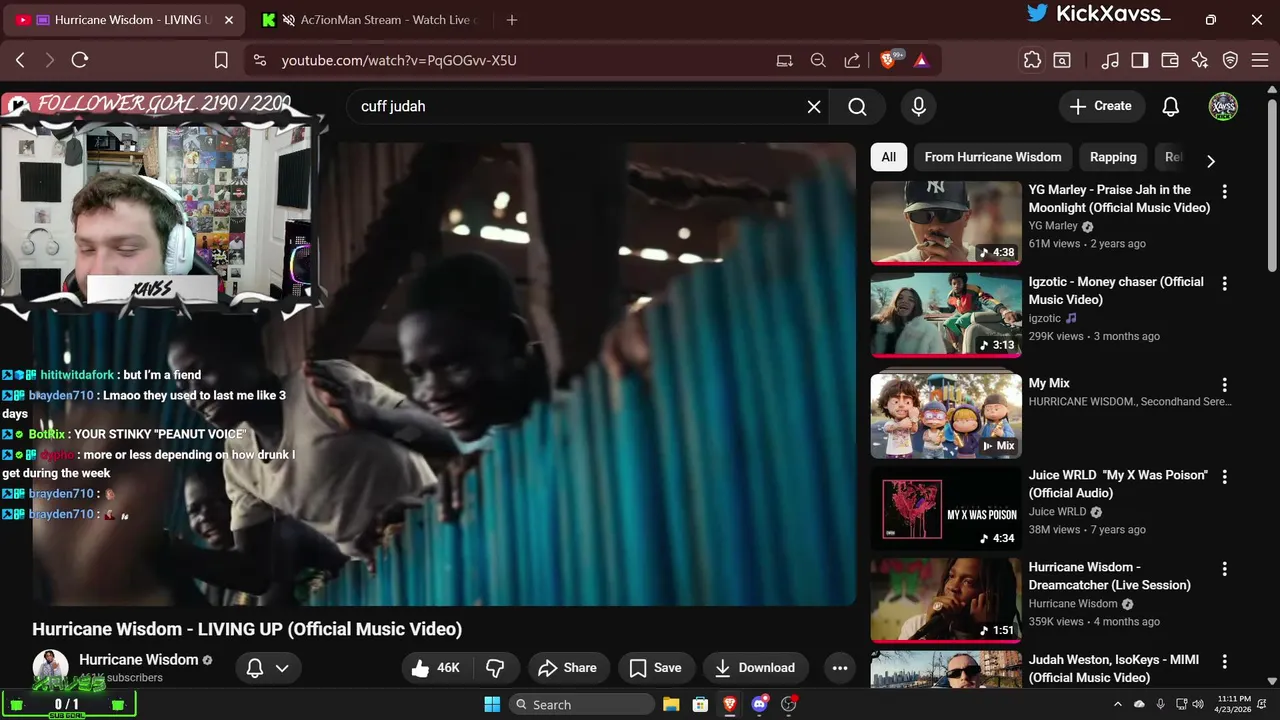Open Brave Shields lion icon
Viewport: 1280px width, 720px height.
[x=889, y=60]
